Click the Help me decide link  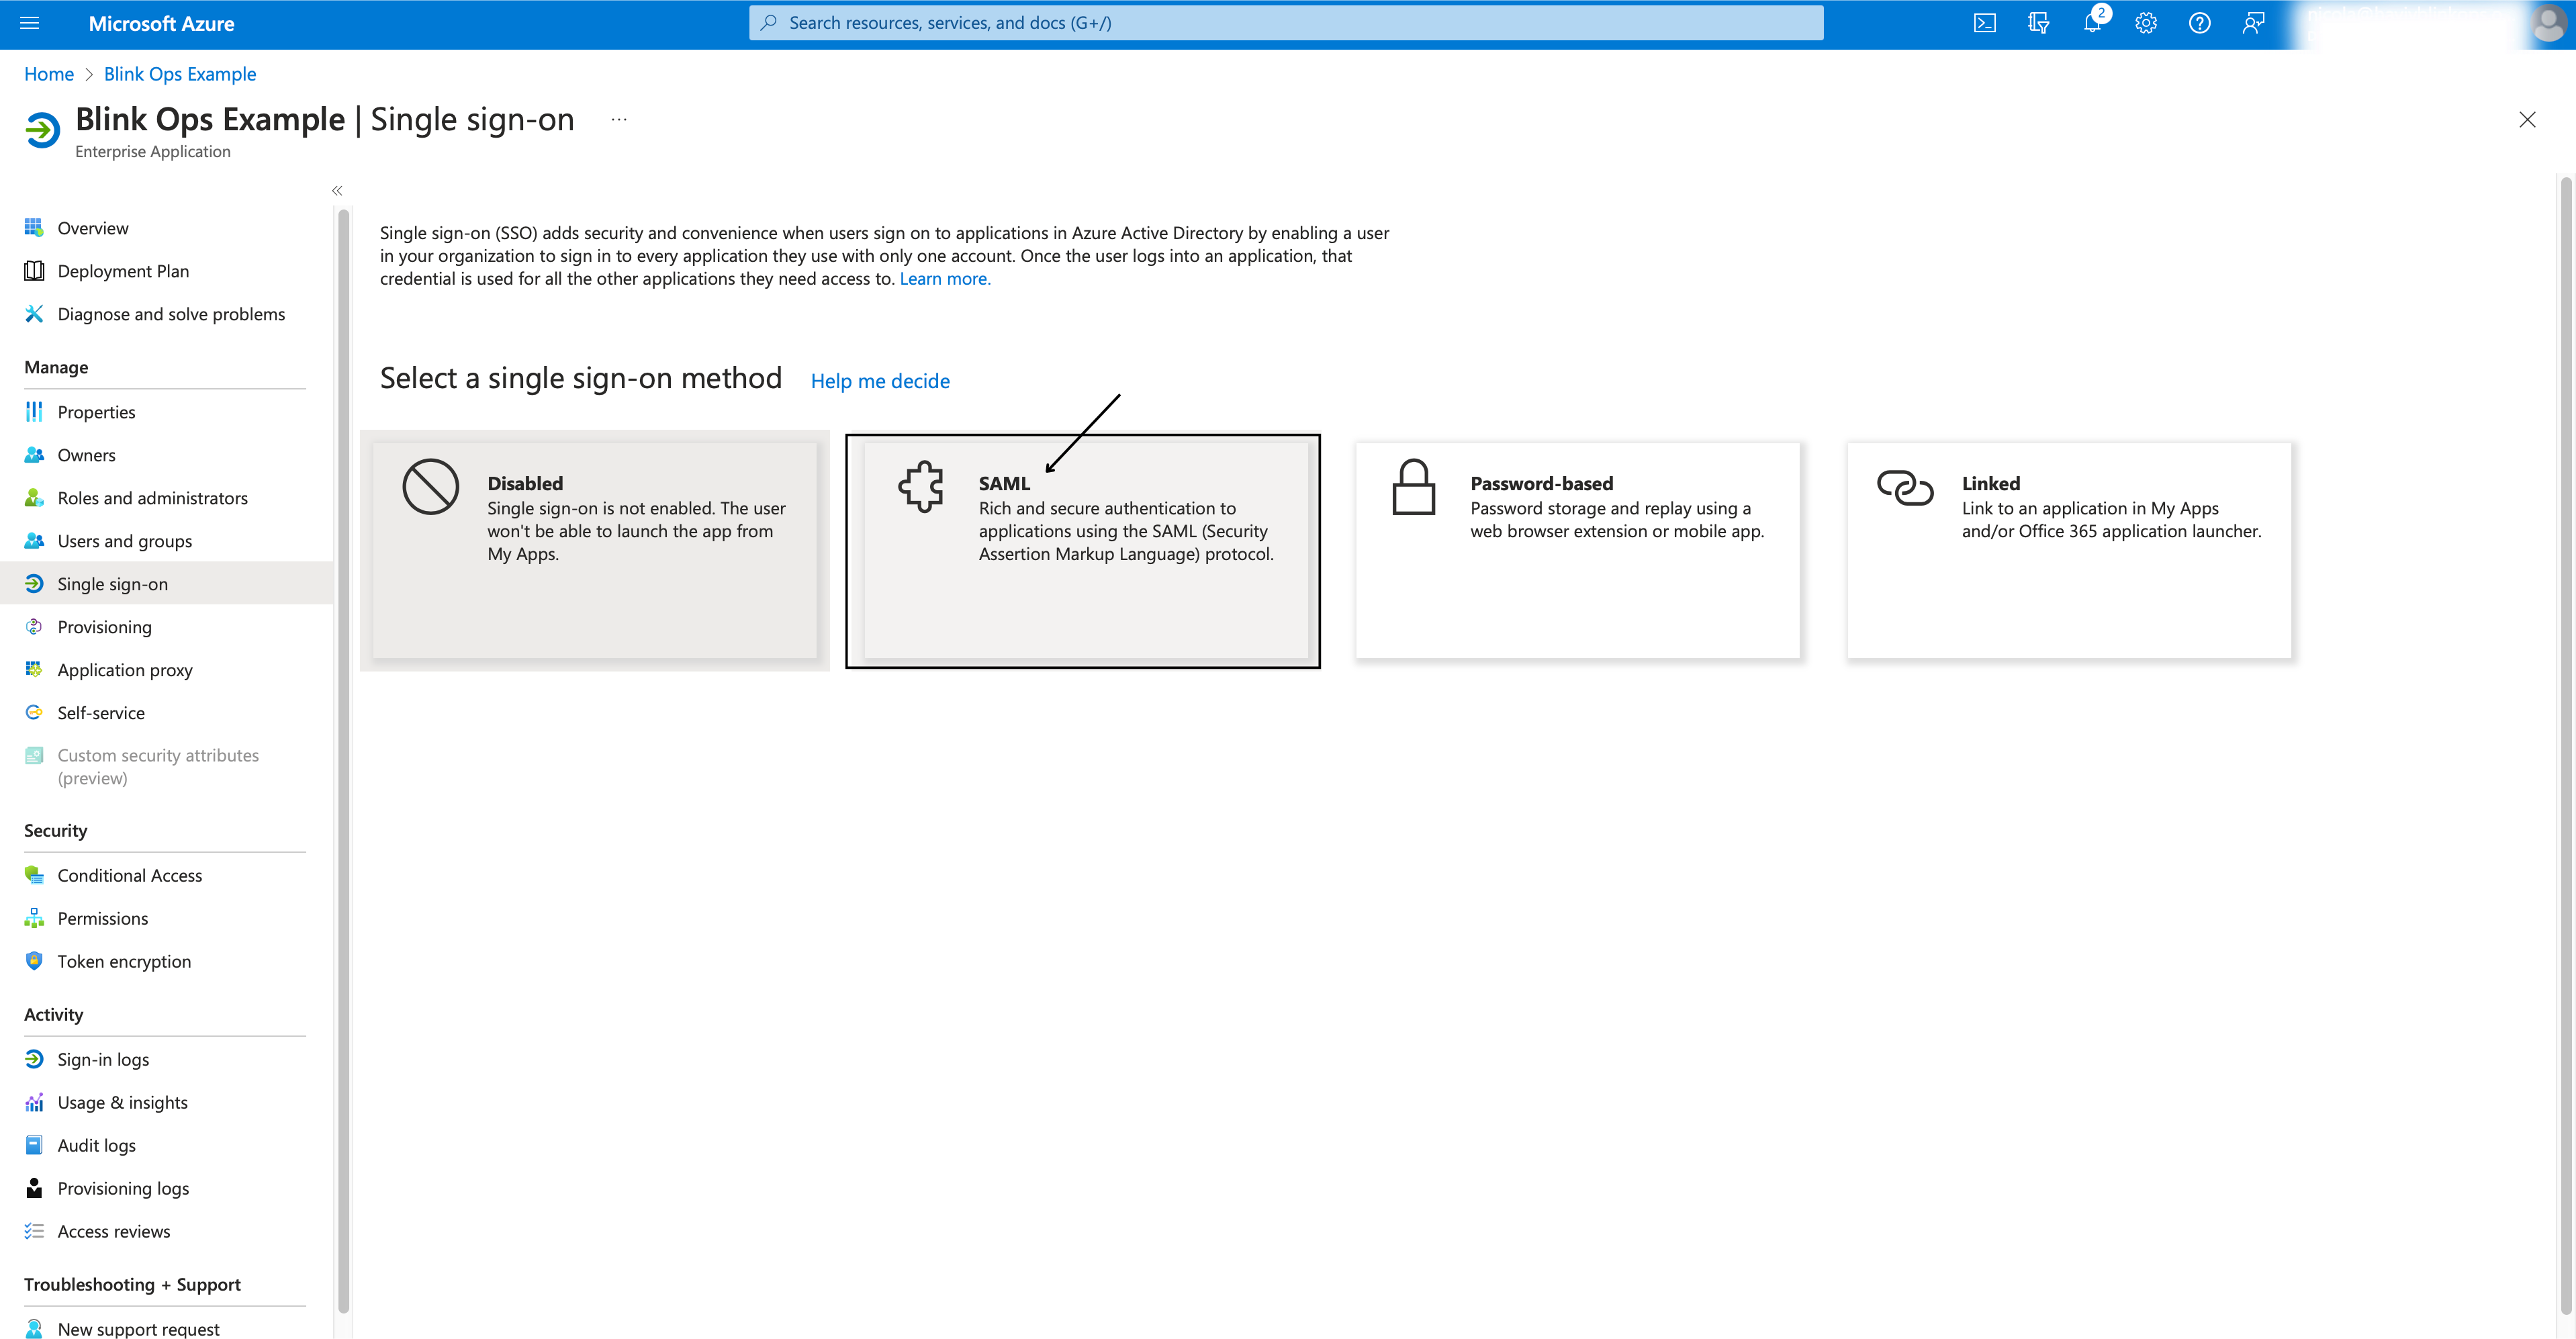tap(880, 381)
